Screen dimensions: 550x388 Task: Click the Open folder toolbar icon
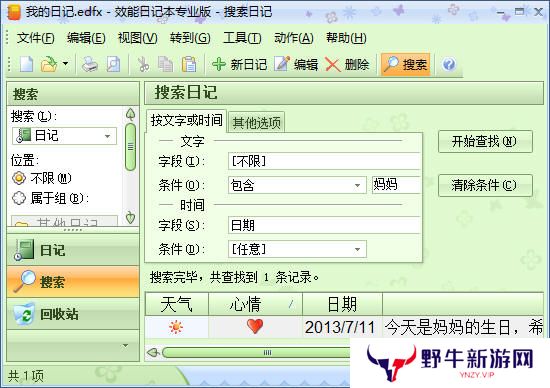[x=49, y=64]
